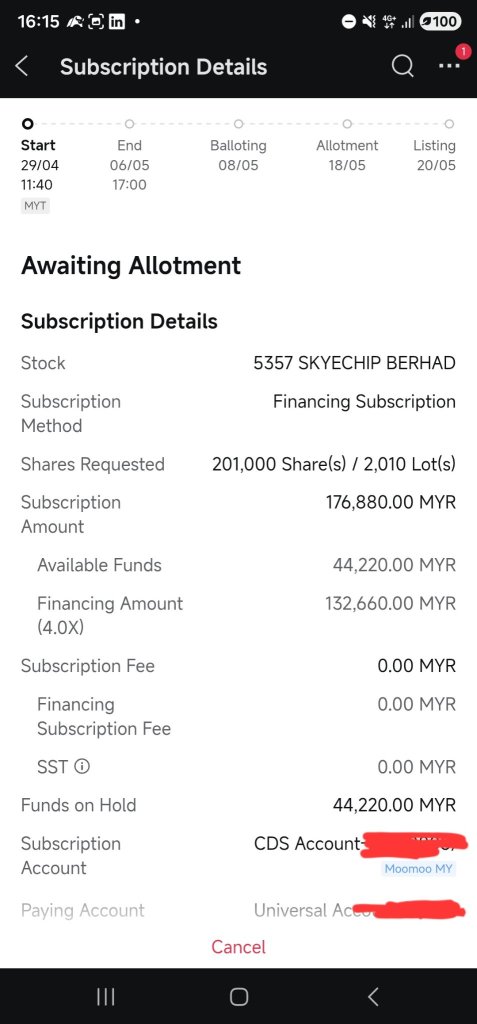Tap the MYT timezone label
This screenshot has height=1024, width=477.
(x=35, y=206)
